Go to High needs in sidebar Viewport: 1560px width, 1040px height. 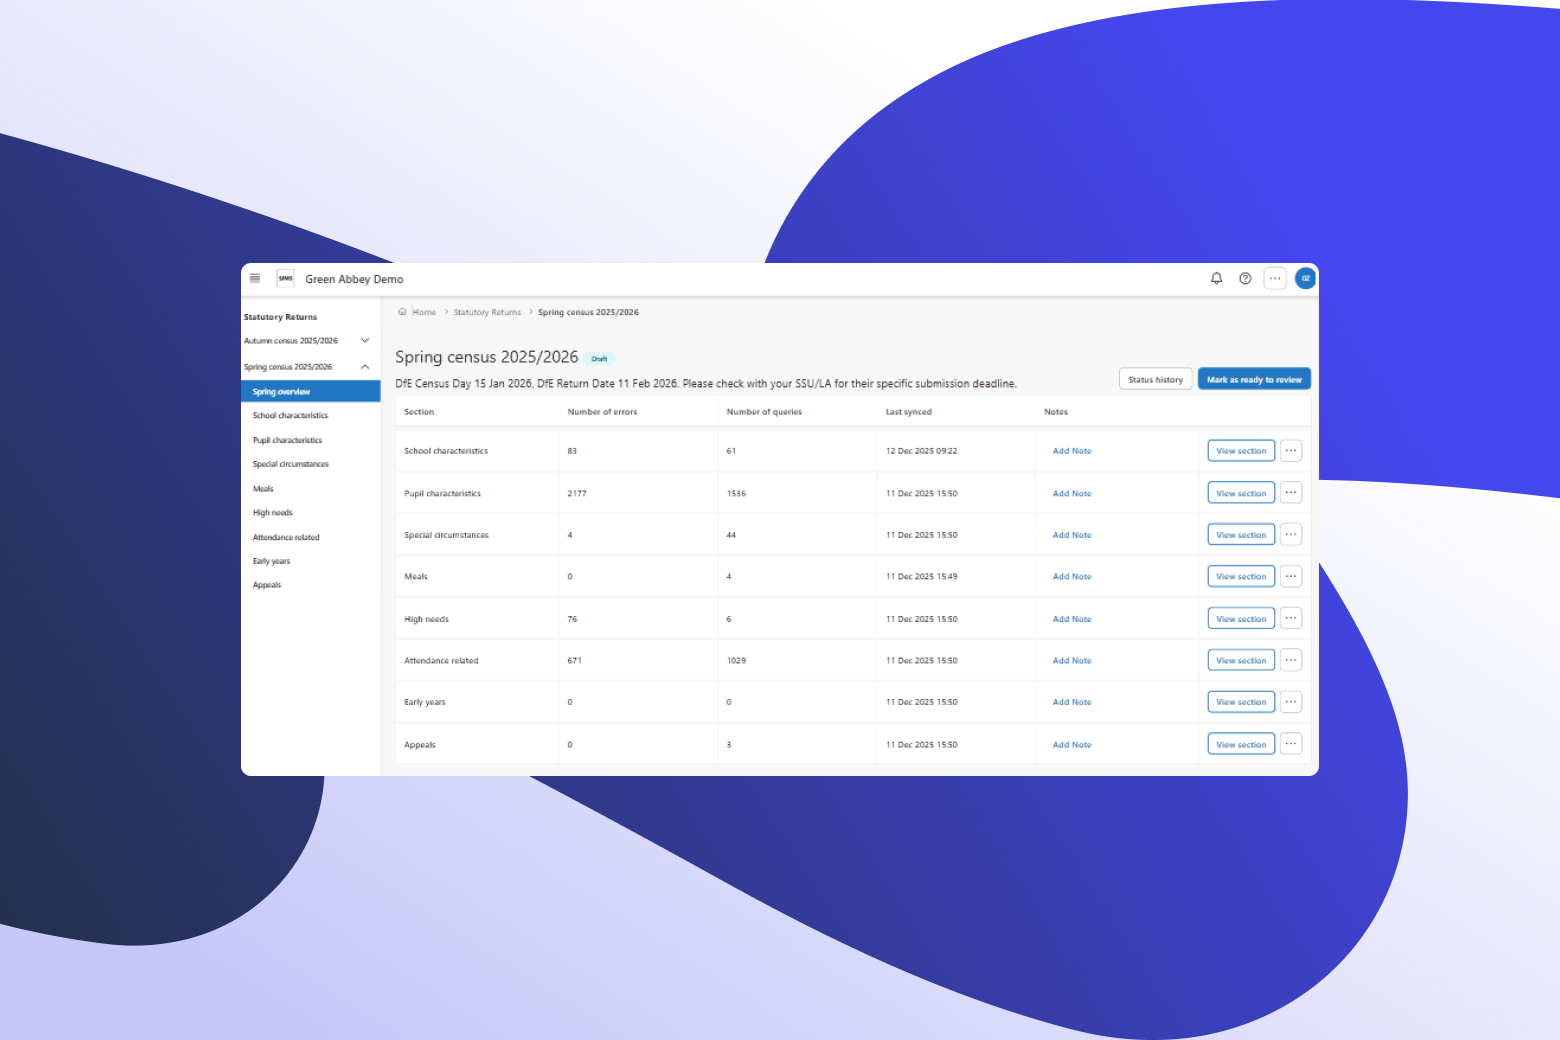point(272,513)
